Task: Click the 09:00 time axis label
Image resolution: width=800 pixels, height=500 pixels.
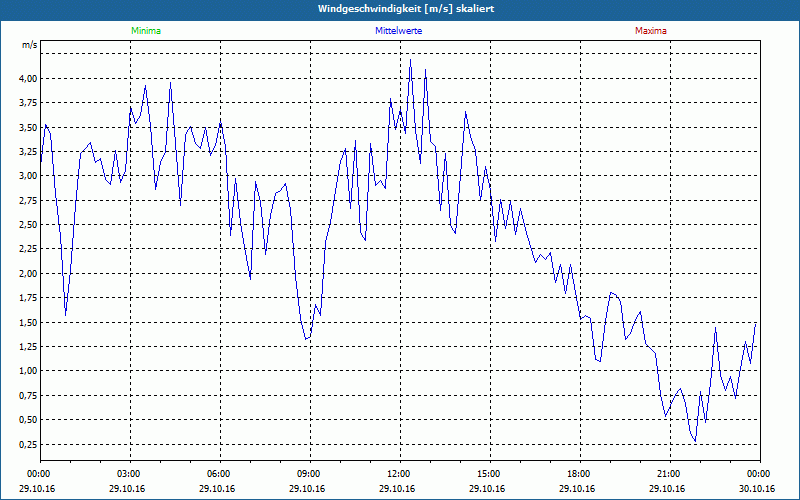Action: (310, 474)
